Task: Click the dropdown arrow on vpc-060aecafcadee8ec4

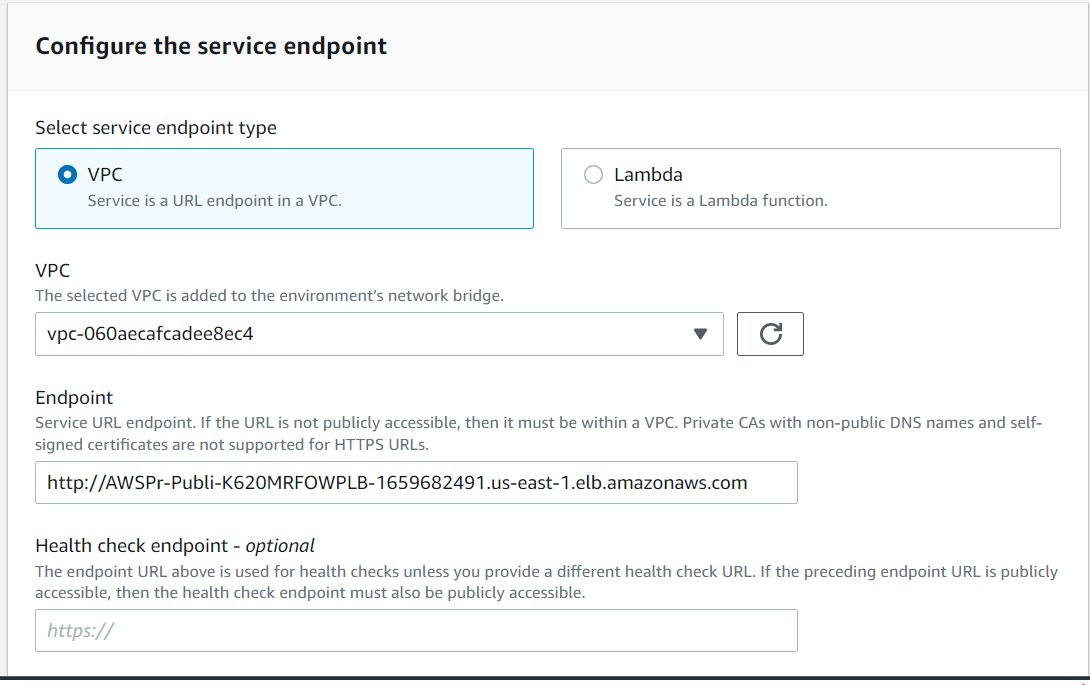Action: pos(700,334)
